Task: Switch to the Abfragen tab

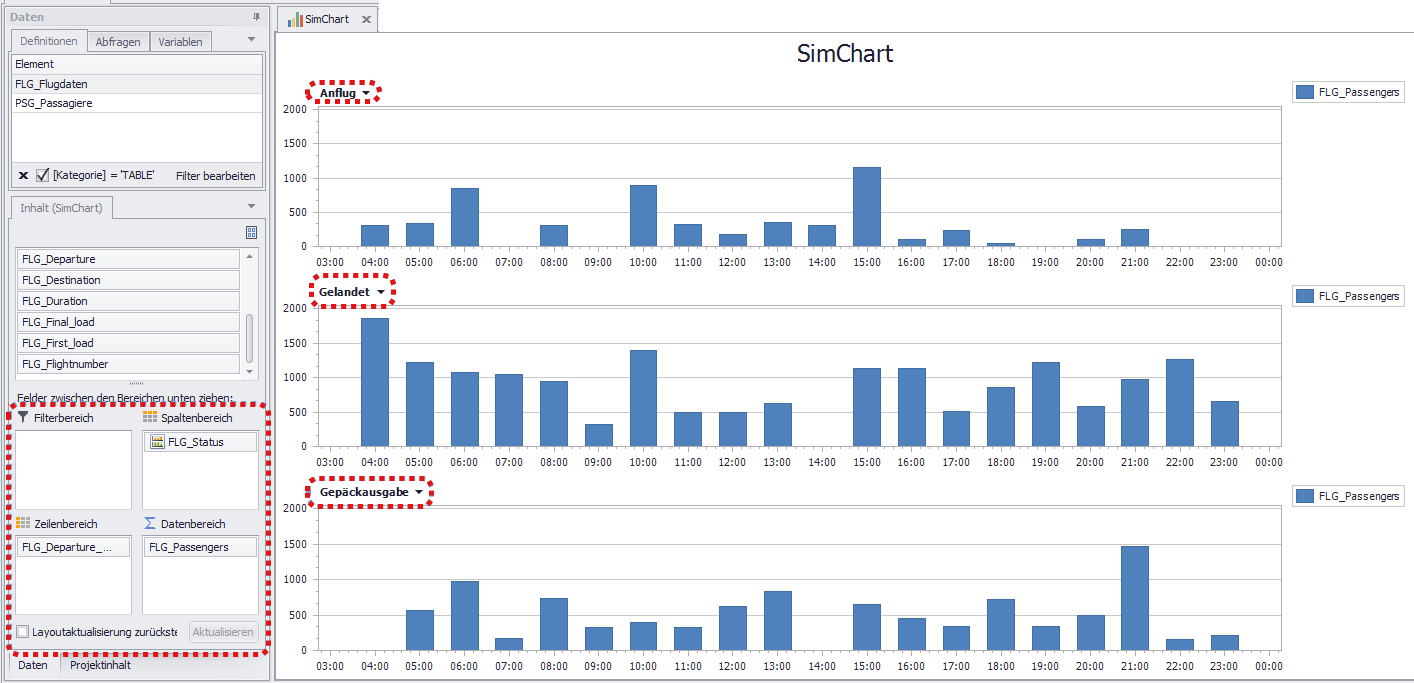Action: click(118, 42)
